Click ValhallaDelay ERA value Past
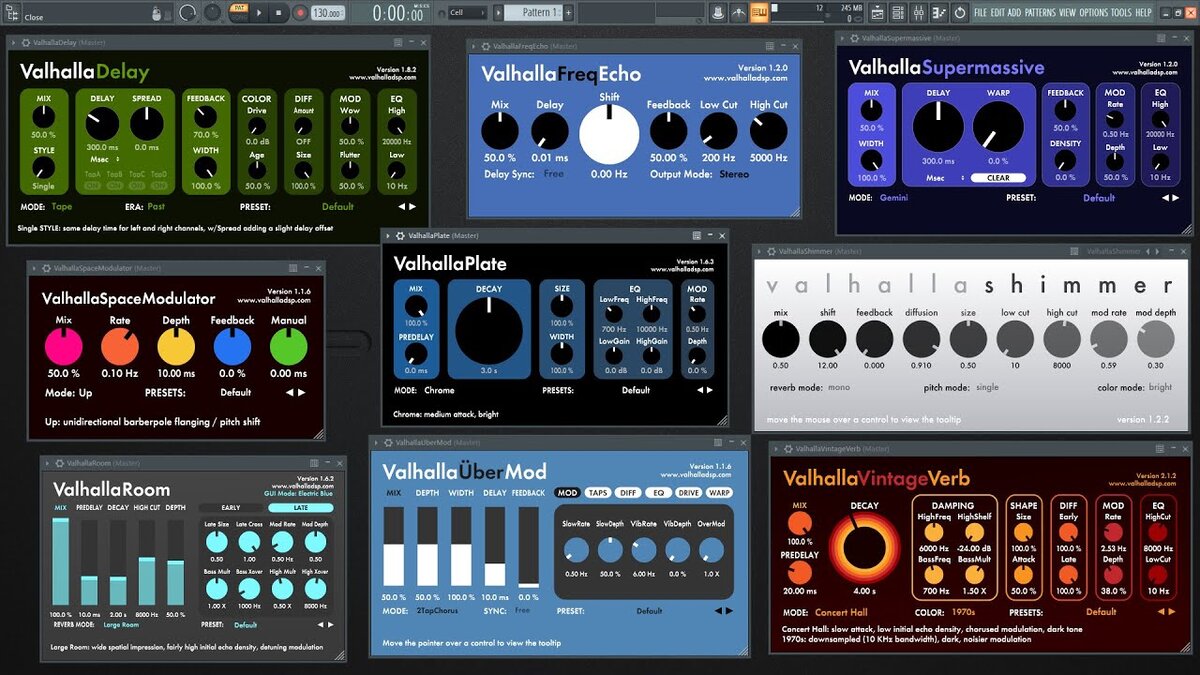1200x675 pixels. tap(156, 206)
